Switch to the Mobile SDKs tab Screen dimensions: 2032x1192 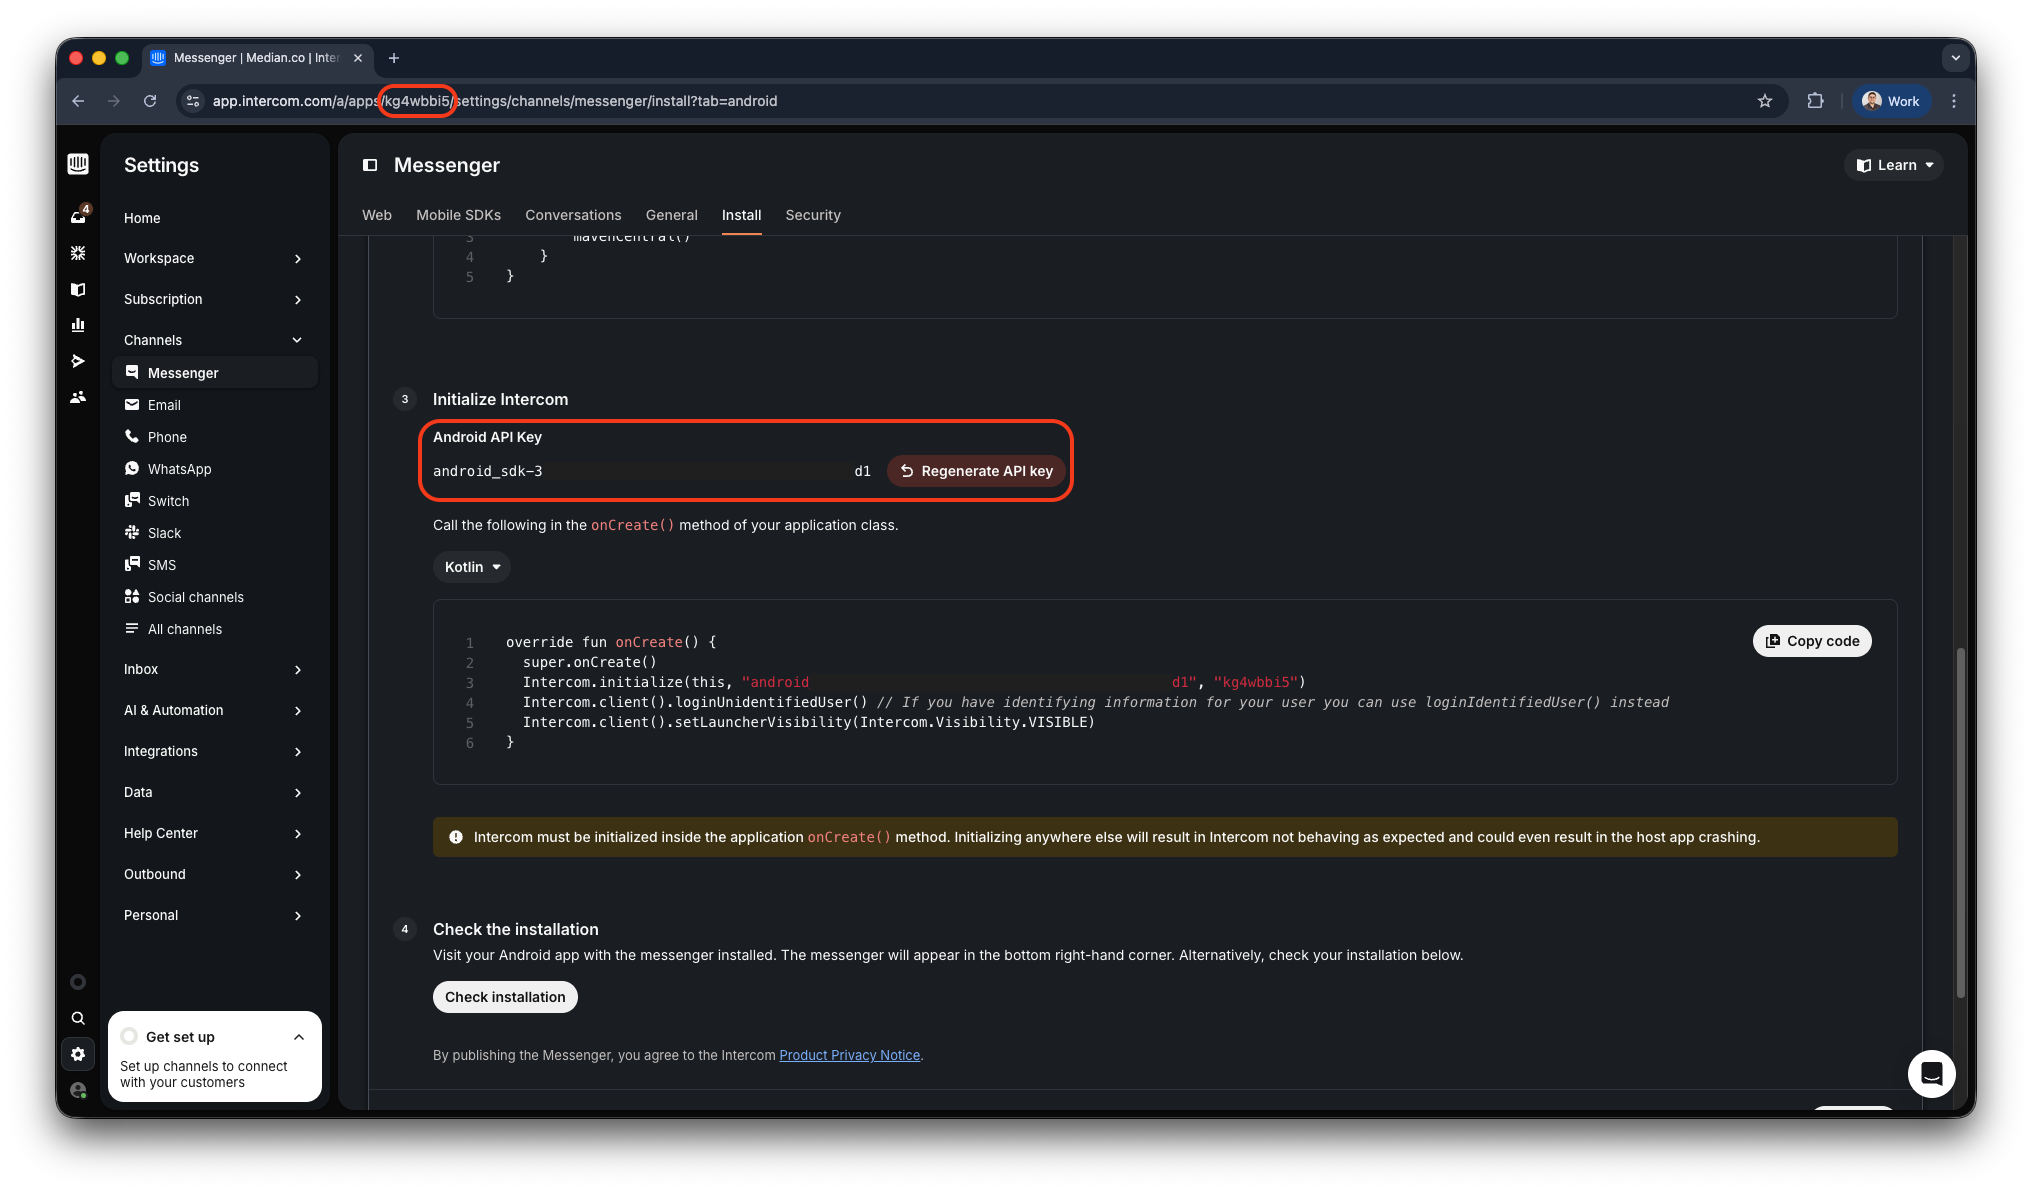pos(458,215)
